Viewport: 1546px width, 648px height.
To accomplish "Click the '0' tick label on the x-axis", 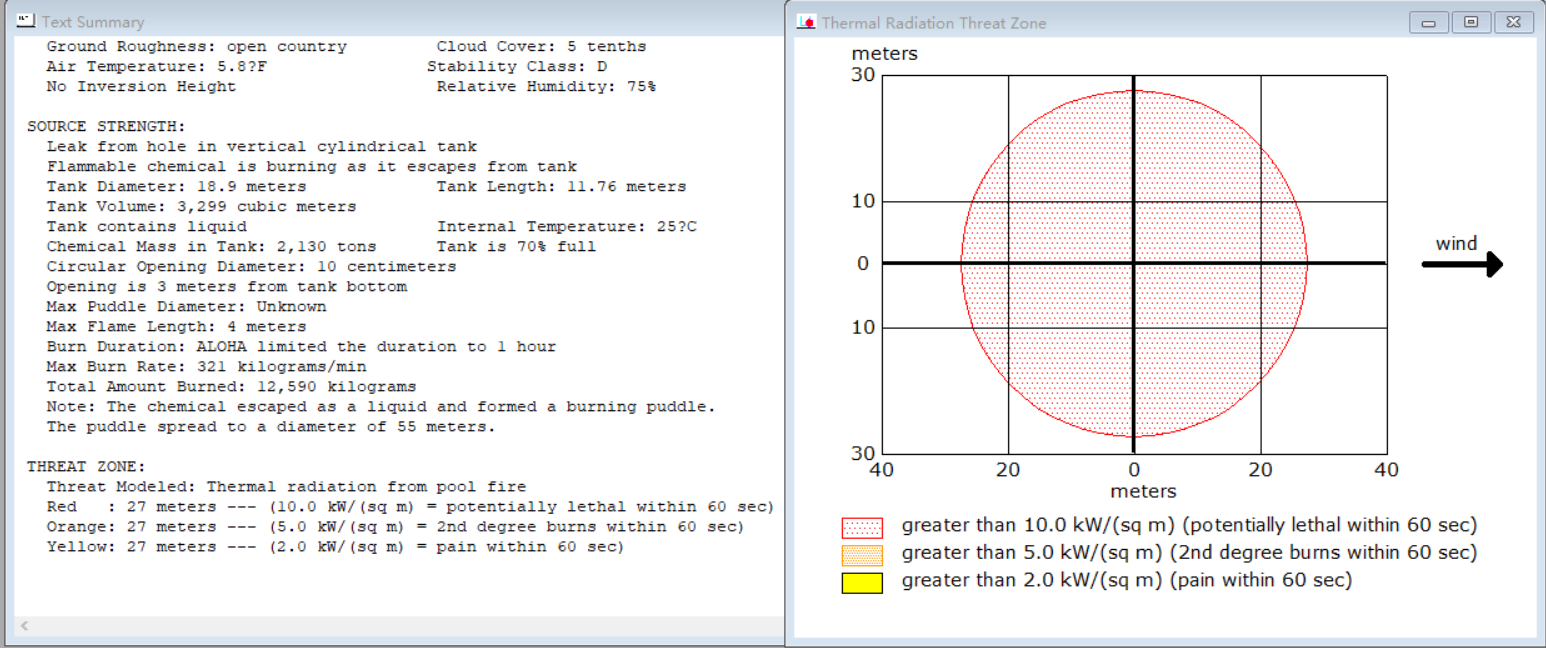I will [1134, 469].
